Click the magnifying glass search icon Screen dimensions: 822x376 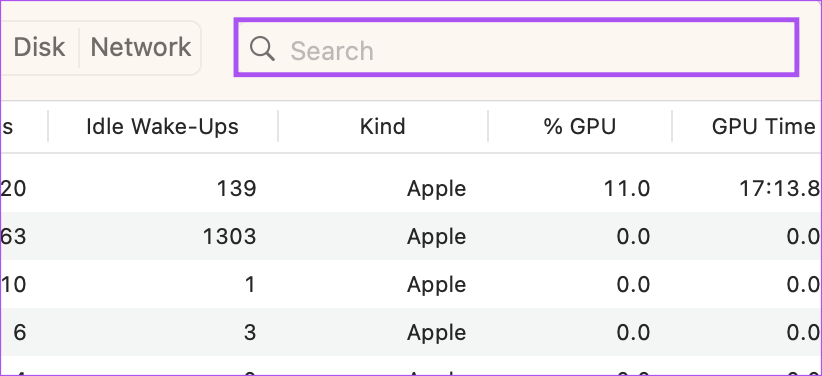point(262,49)
